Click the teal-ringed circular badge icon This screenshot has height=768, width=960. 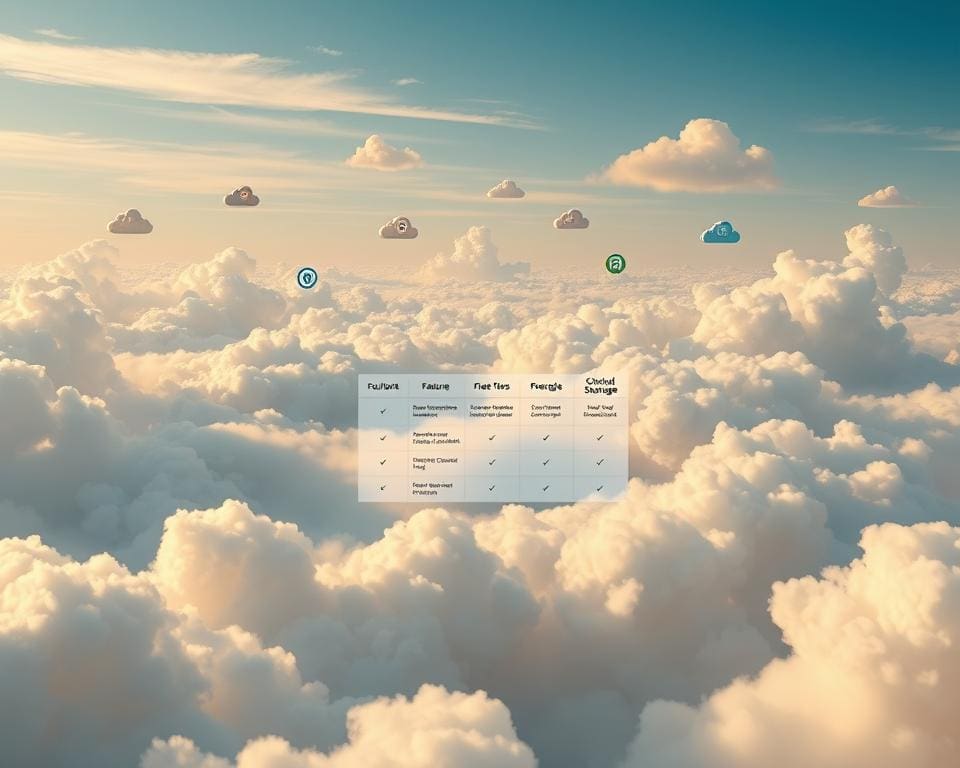pos(307,278)
